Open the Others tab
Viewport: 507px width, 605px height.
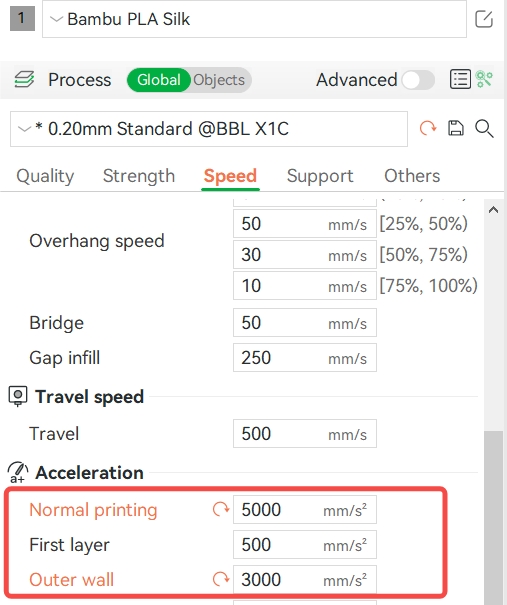point(412,176)
